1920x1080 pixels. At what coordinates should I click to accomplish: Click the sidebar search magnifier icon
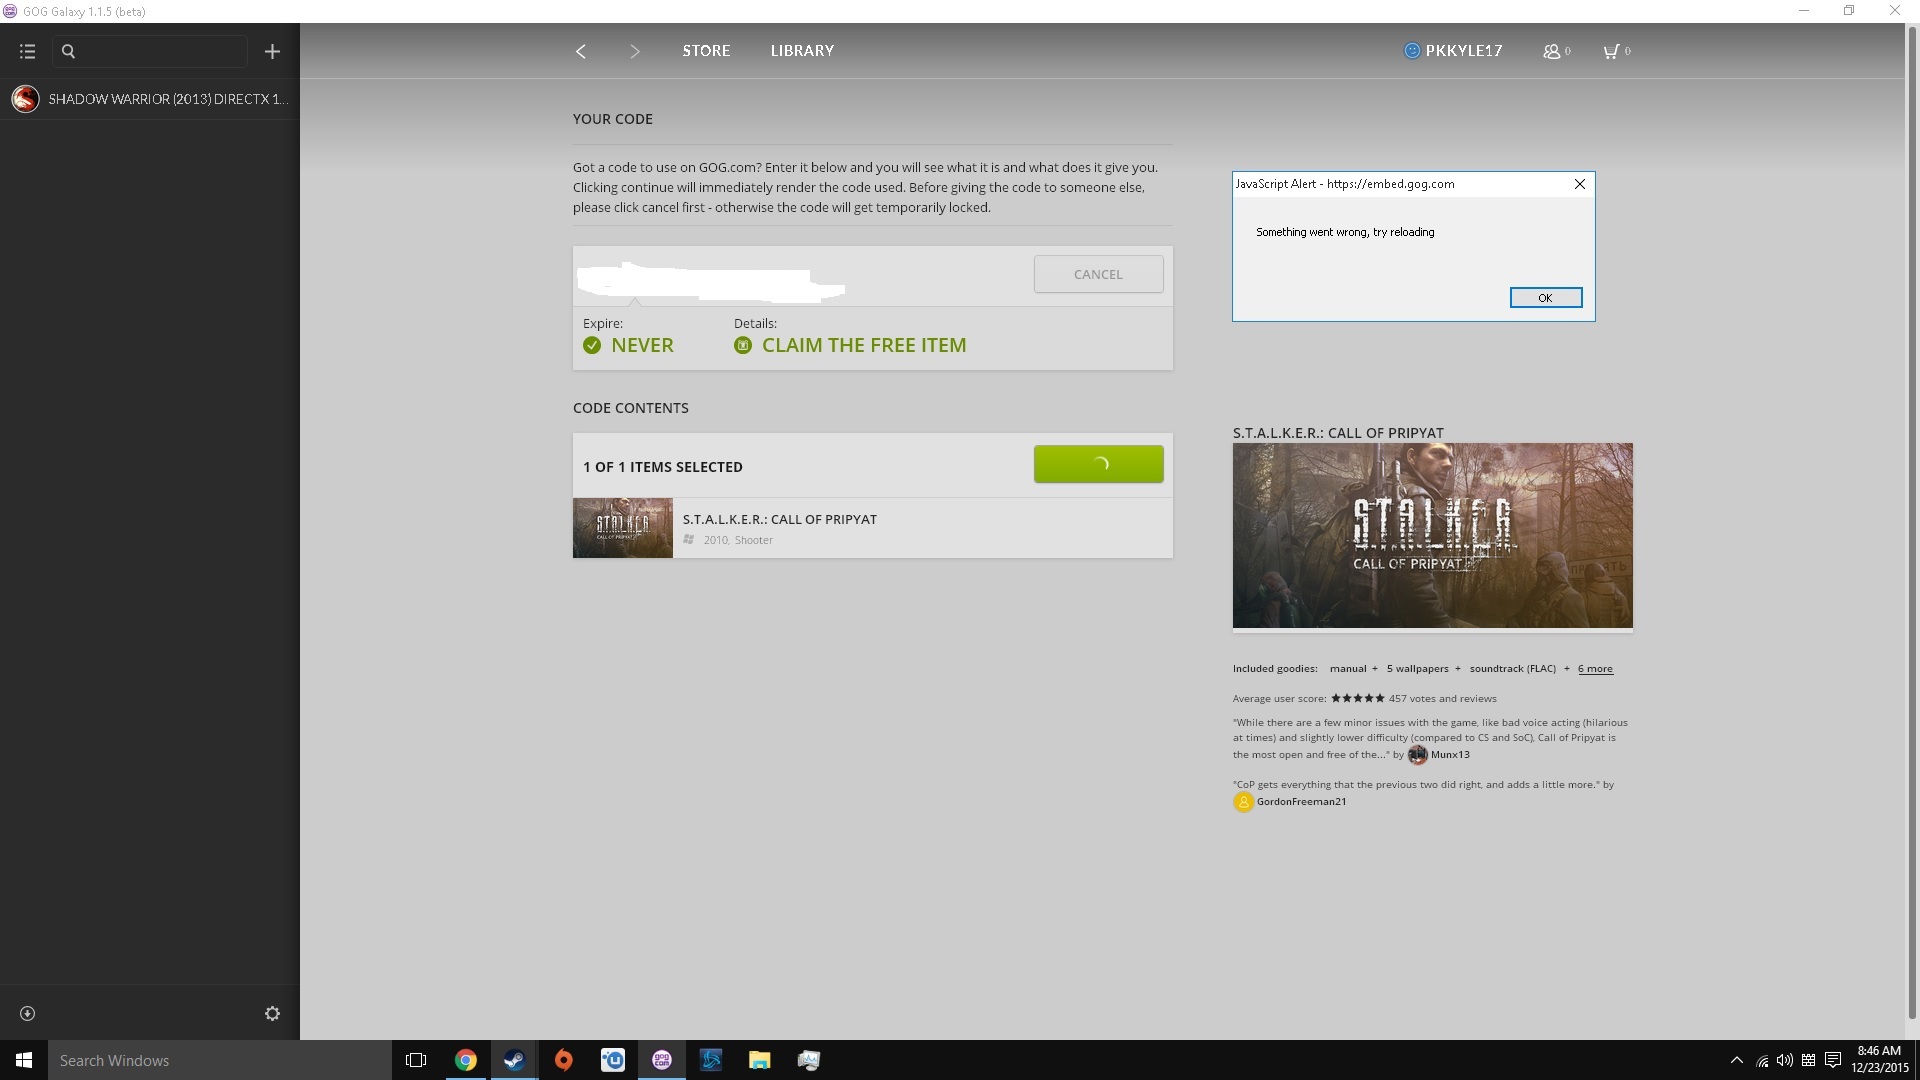coord(68,51)
